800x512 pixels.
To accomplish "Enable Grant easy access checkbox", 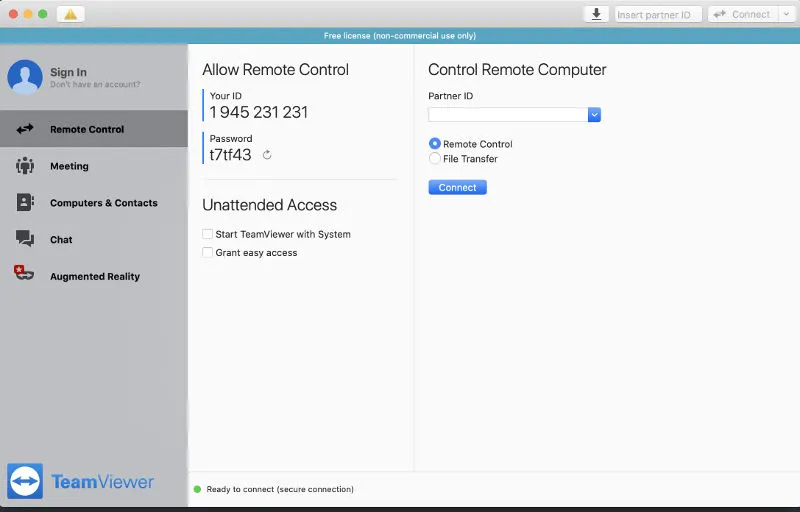I will click(207, 252).
